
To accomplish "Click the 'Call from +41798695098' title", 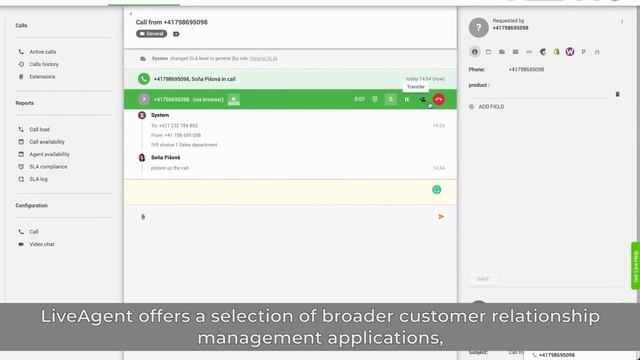I will click(x=171, y=22).
